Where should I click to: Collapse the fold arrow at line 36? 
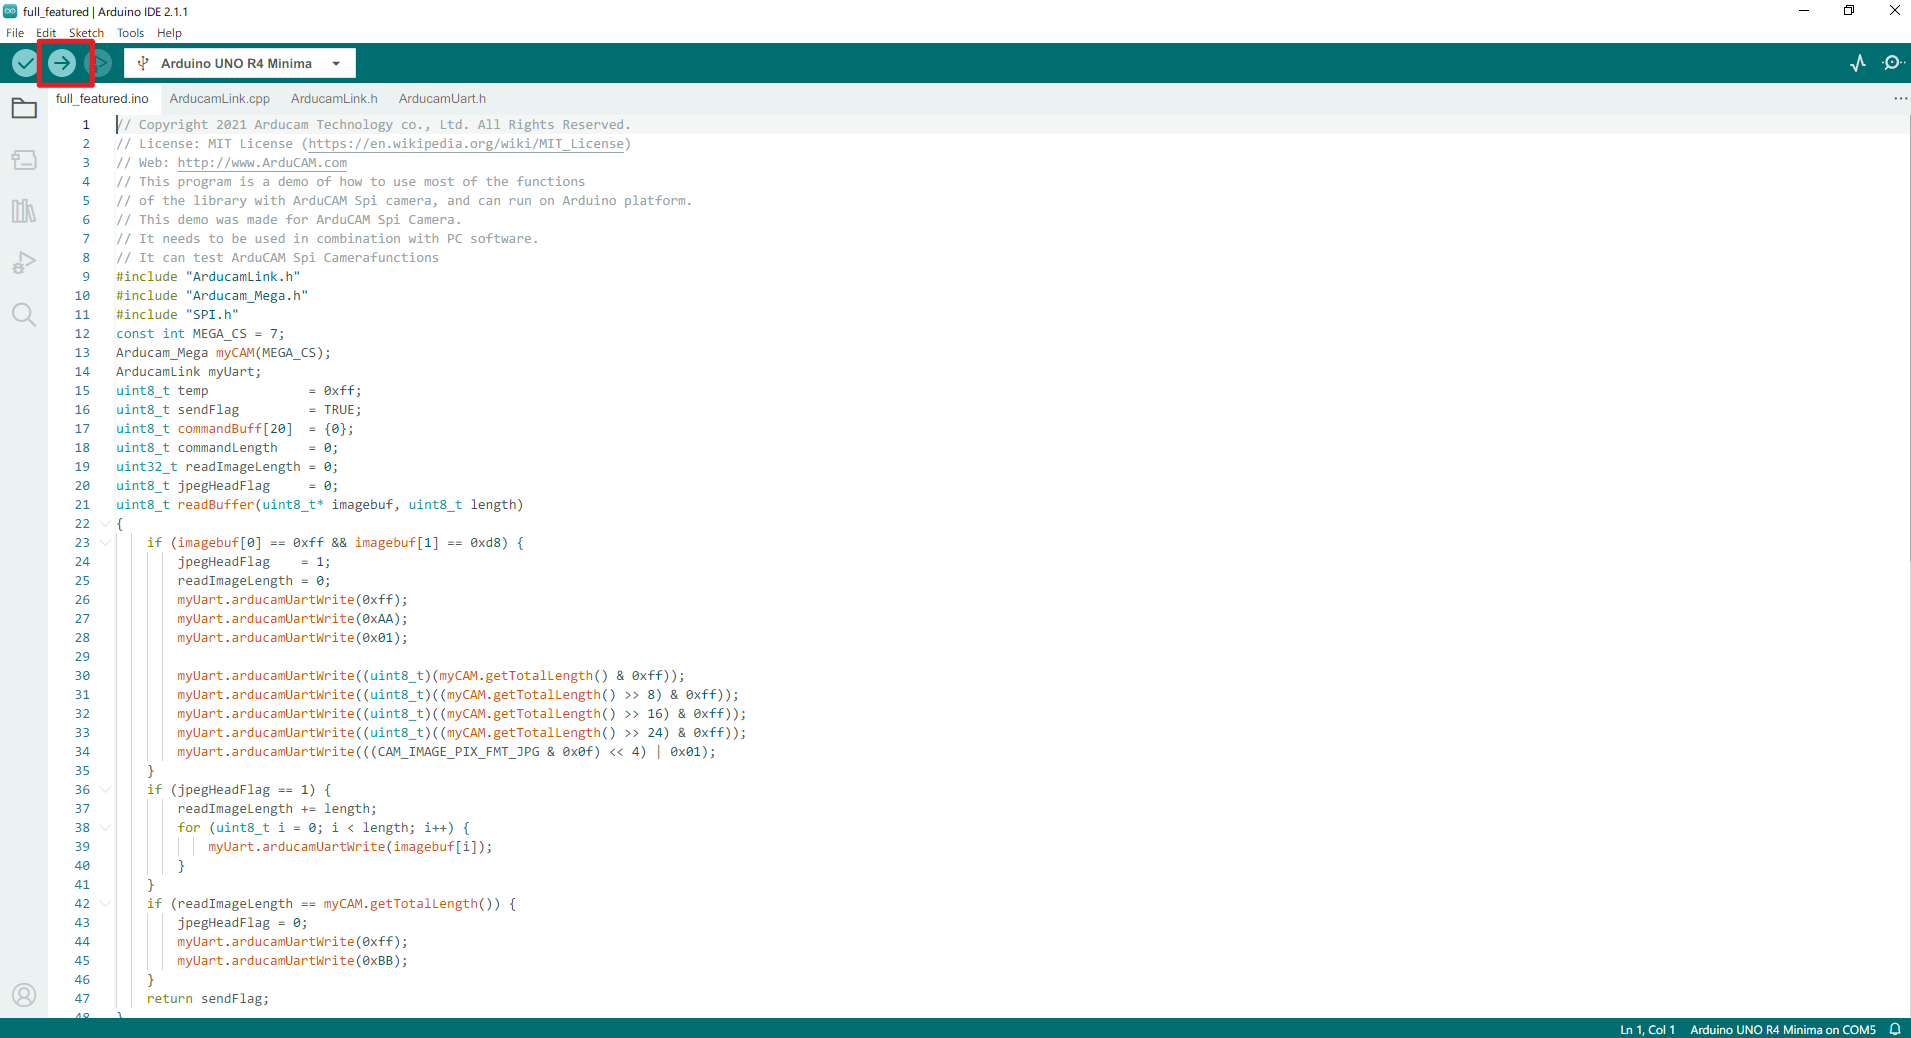(105, 790)
